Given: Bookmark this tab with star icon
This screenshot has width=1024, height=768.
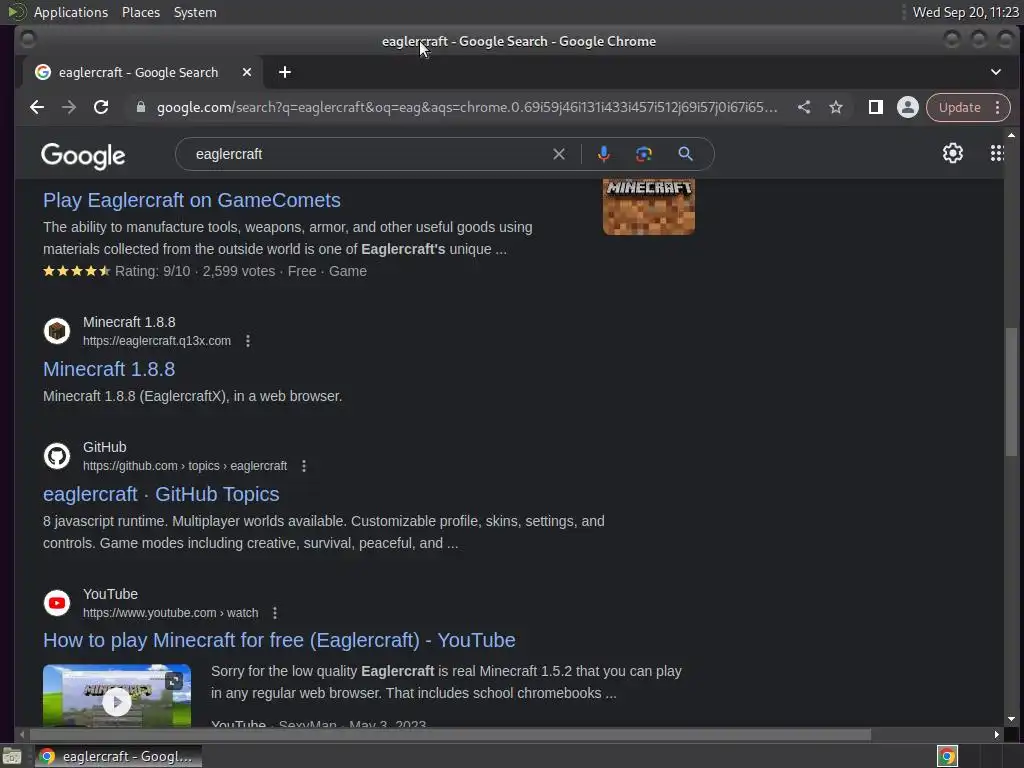Looking at the screenshot, I should click(836, 107).
